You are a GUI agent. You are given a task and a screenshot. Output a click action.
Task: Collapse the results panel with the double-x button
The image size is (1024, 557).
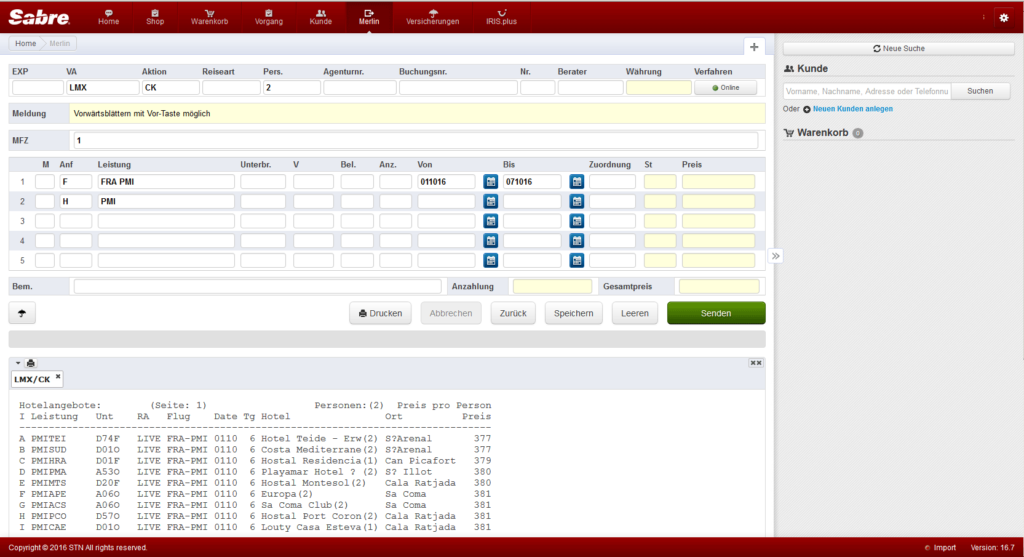pyautogui.click(x=756, y=363)
